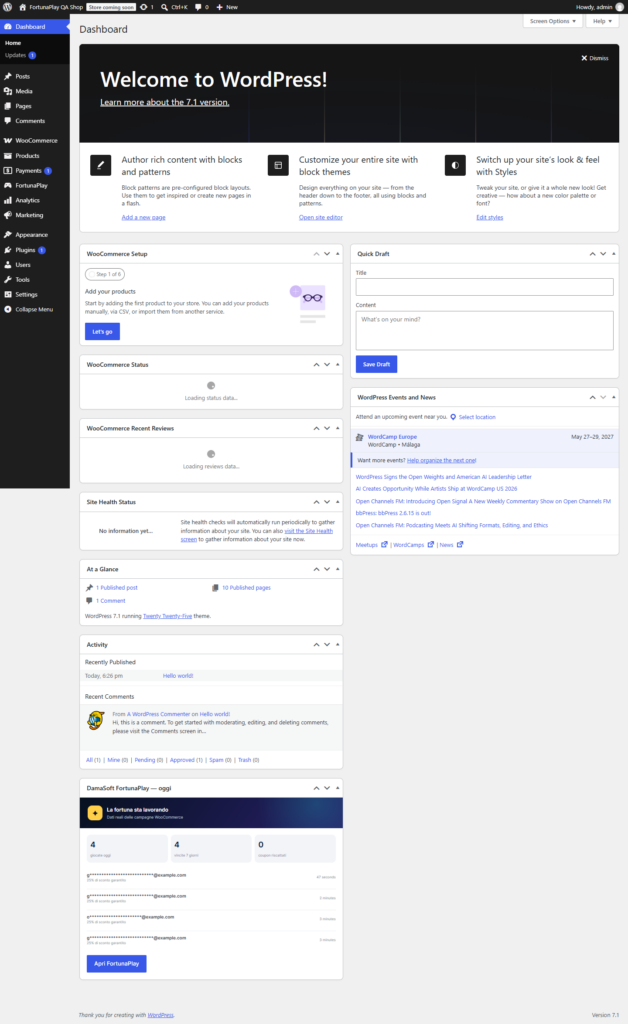Image resolution: width=628 pixels, height=1024 pixels.
Task: Toggle the Activity panel
Action: tap(338, 645)
